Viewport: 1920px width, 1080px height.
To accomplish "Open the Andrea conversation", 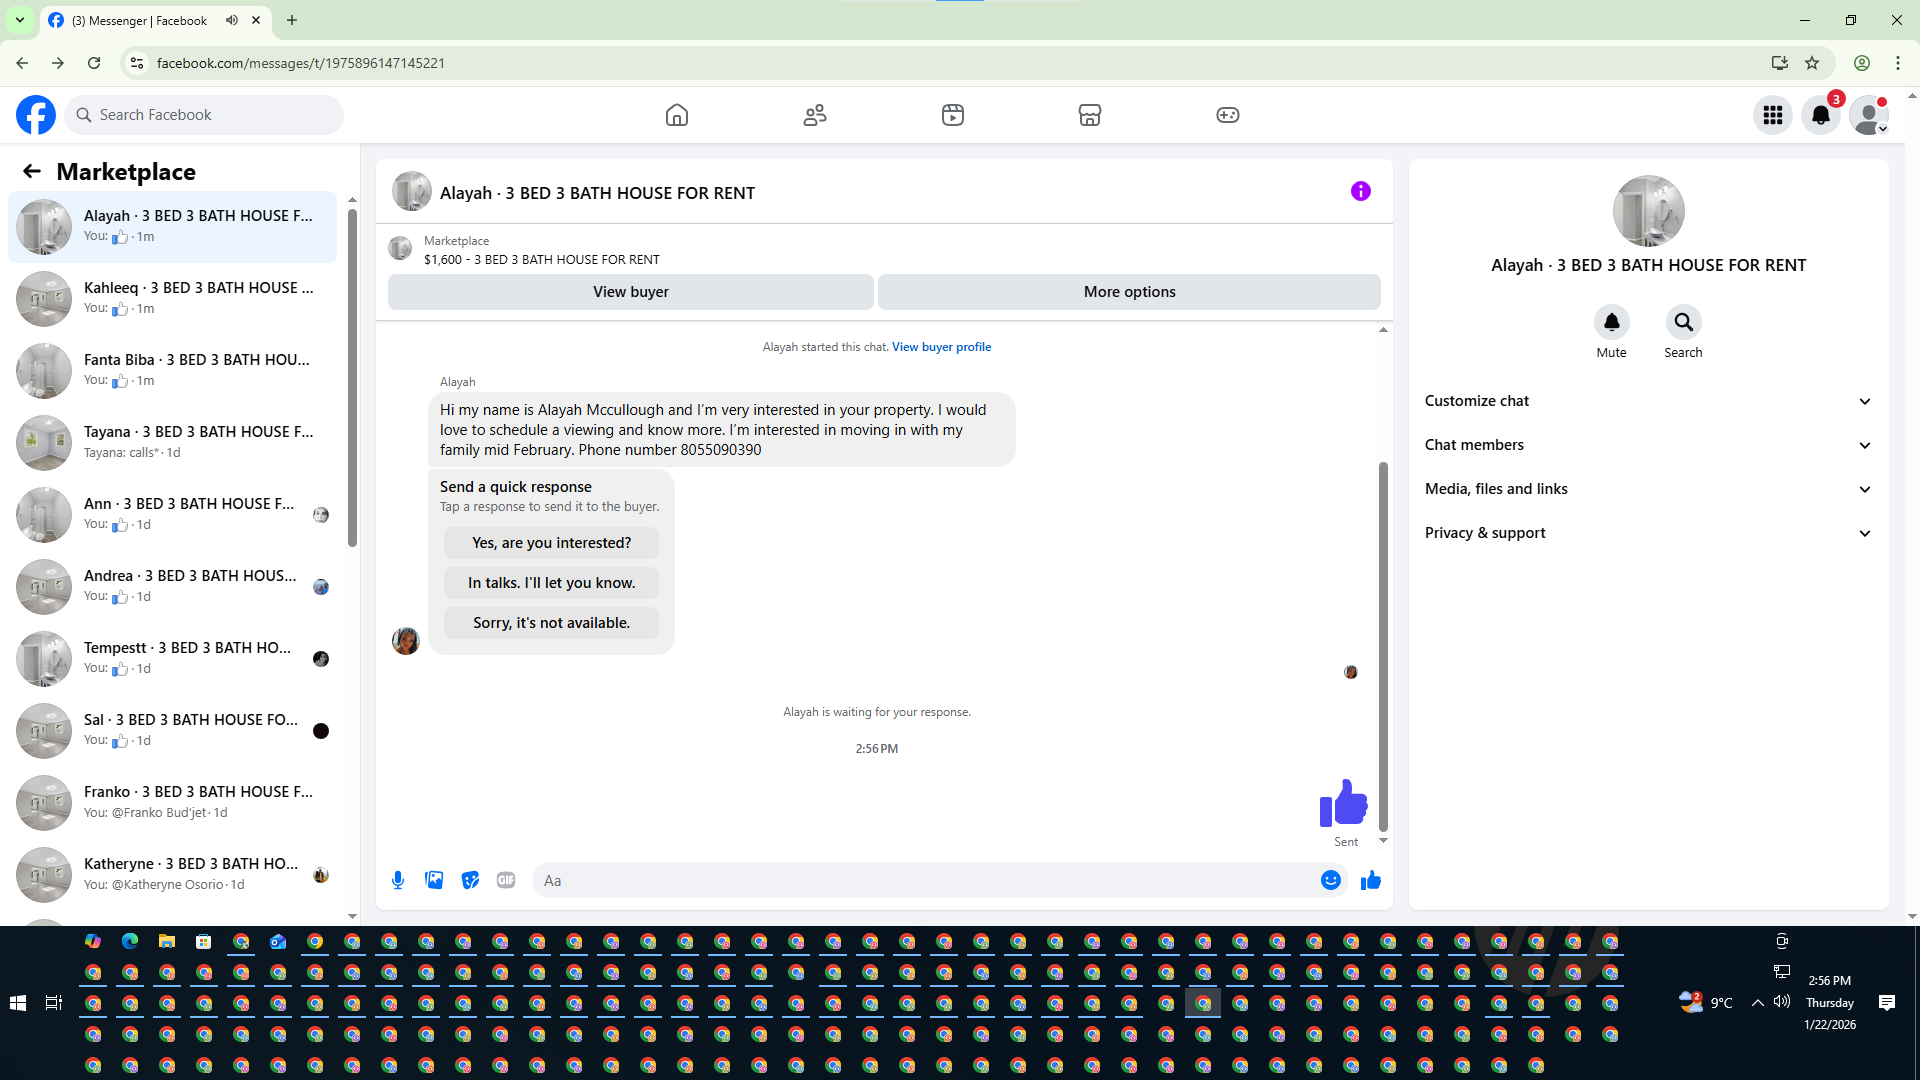I will pyautogui.click(x=172, y=587).
